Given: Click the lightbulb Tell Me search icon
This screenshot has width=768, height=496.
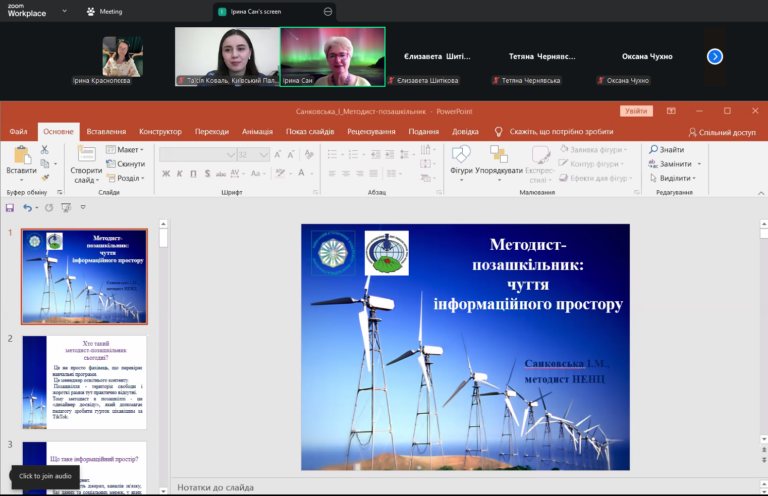Looking at the screenshot, I should [x=499, y=131].
